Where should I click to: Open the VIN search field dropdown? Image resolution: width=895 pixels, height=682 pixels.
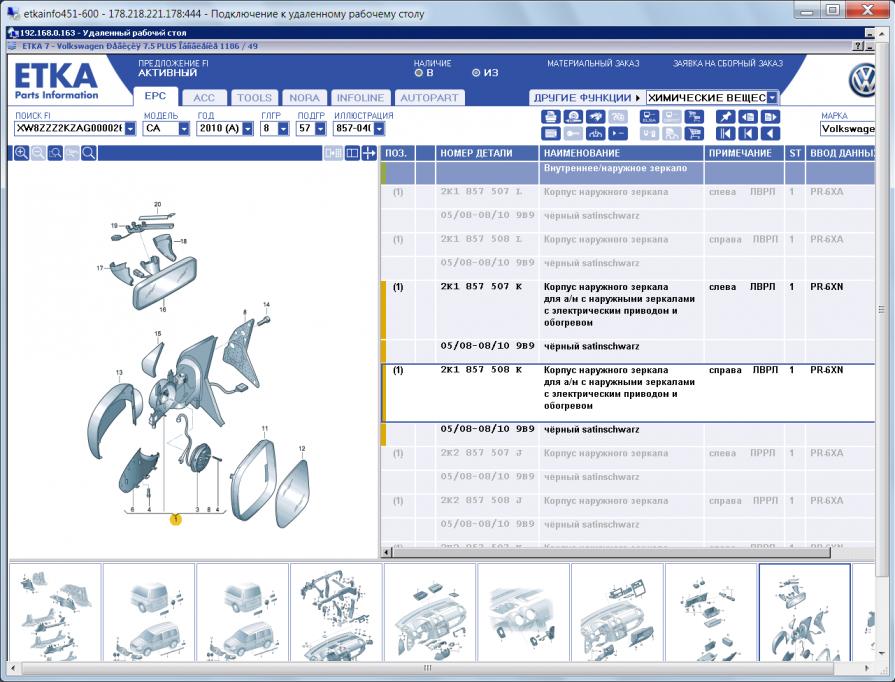click(131, 129)
